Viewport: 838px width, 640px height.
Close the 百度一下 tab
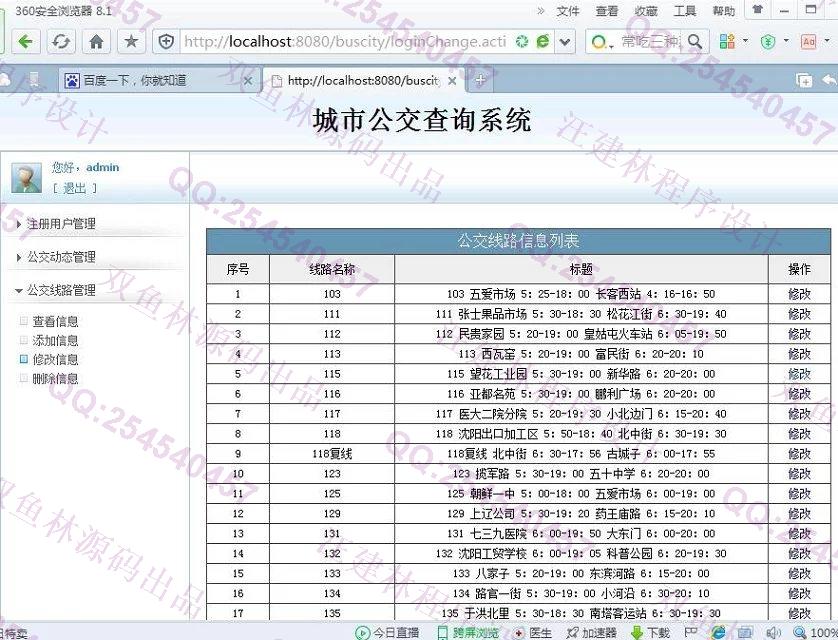click(247, 81)
